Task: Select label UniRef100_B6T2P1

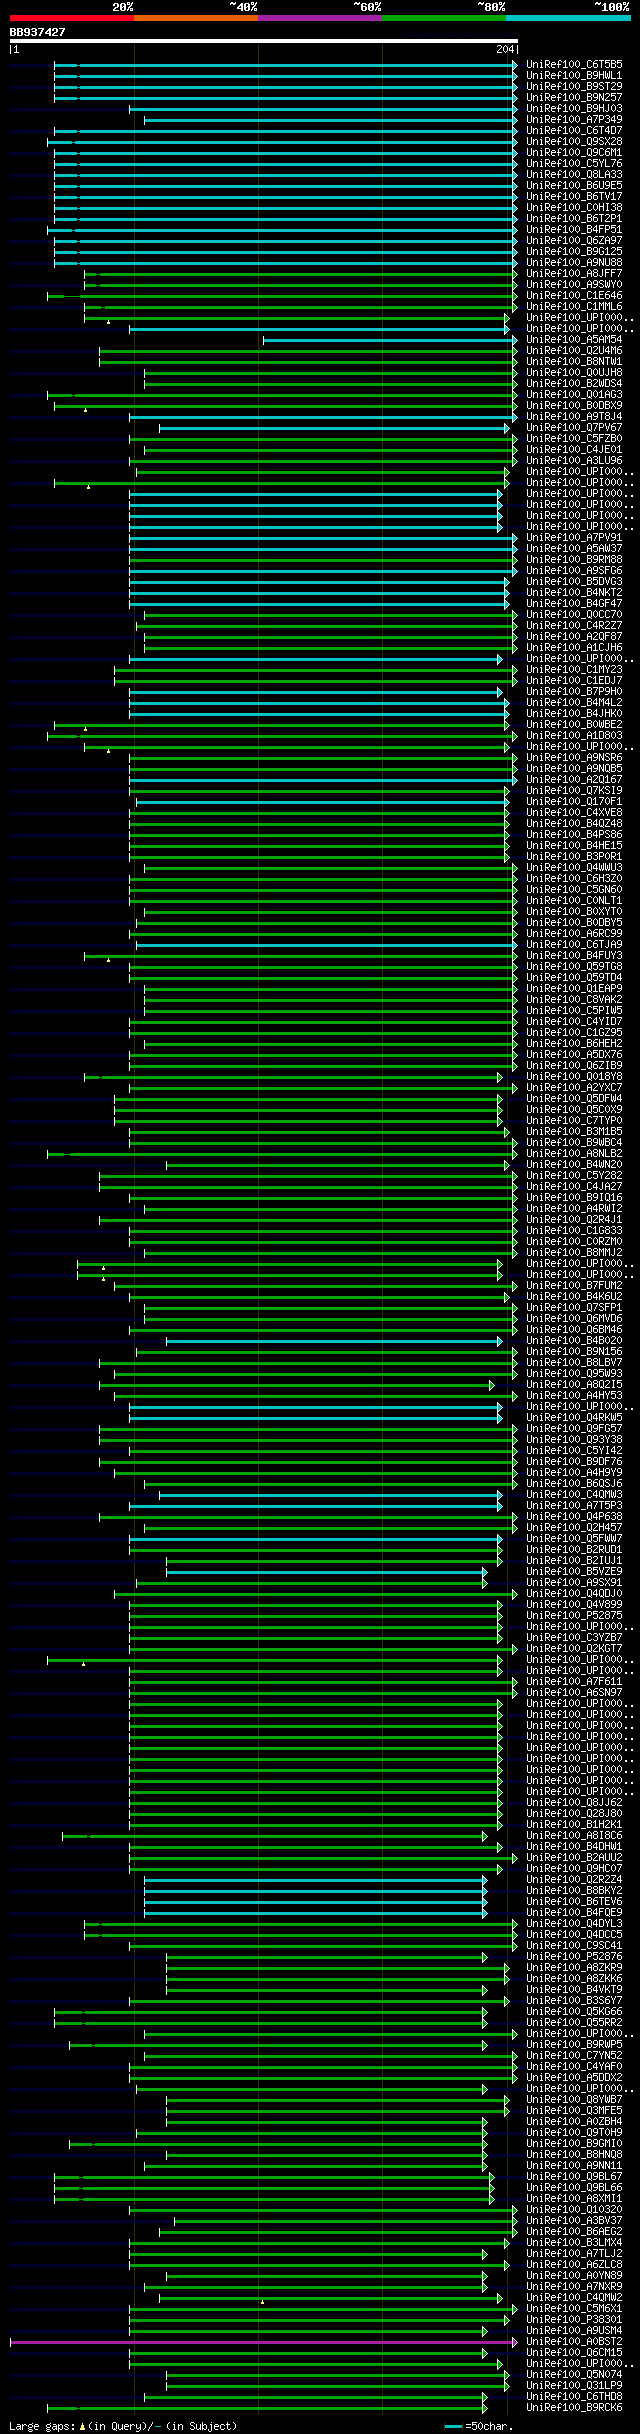Action: point(574,219)
